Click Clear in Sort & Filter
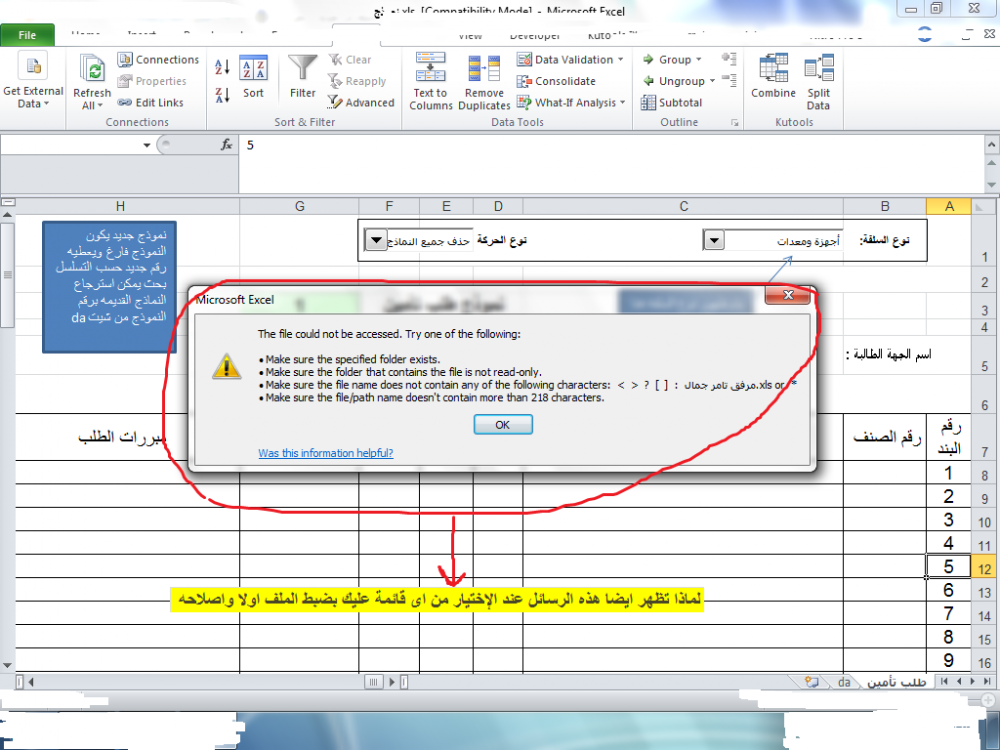 [349, 59]
